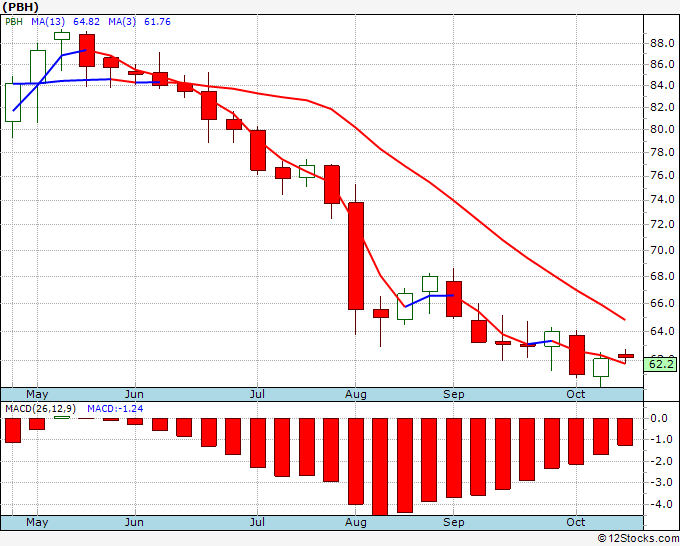This screenshot has width=680, height=546.
Task: Click the 86.0 price axis label
Action: pos(662,64)
